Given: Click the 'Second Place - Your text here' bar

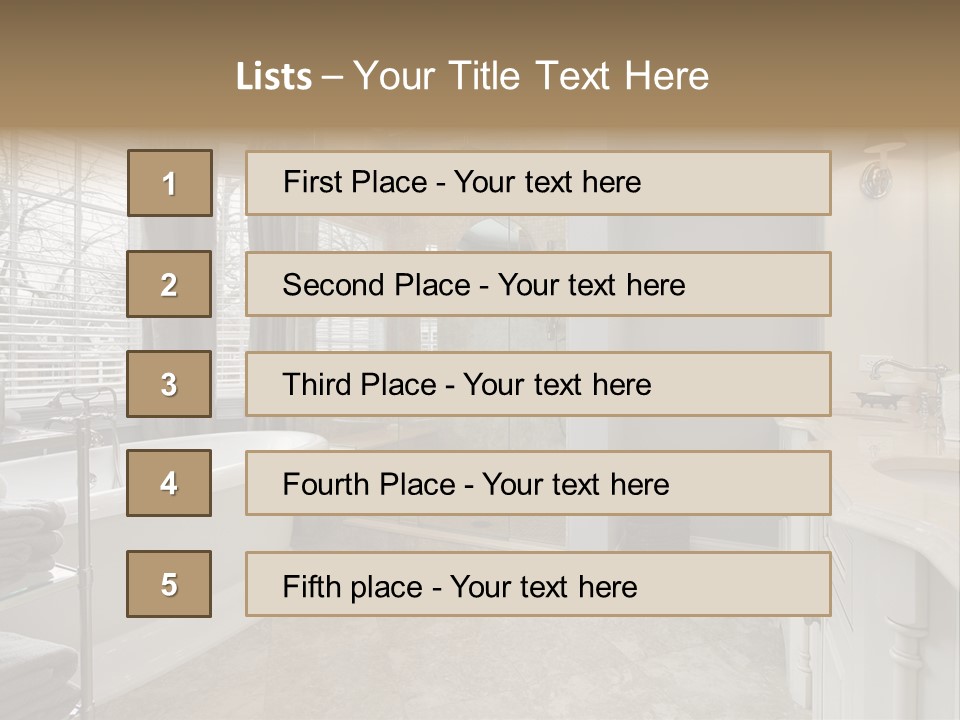Looking at the screenshot, I should point(538,284).
